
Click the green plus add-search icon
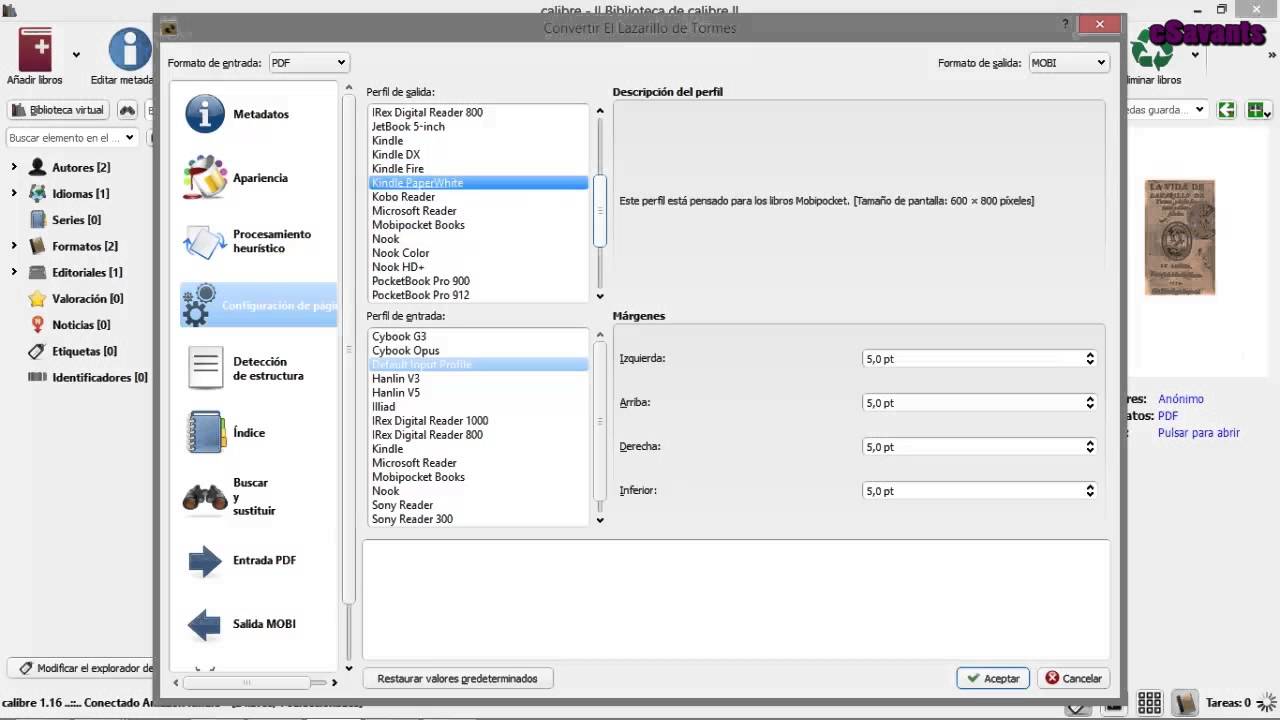1256,110
